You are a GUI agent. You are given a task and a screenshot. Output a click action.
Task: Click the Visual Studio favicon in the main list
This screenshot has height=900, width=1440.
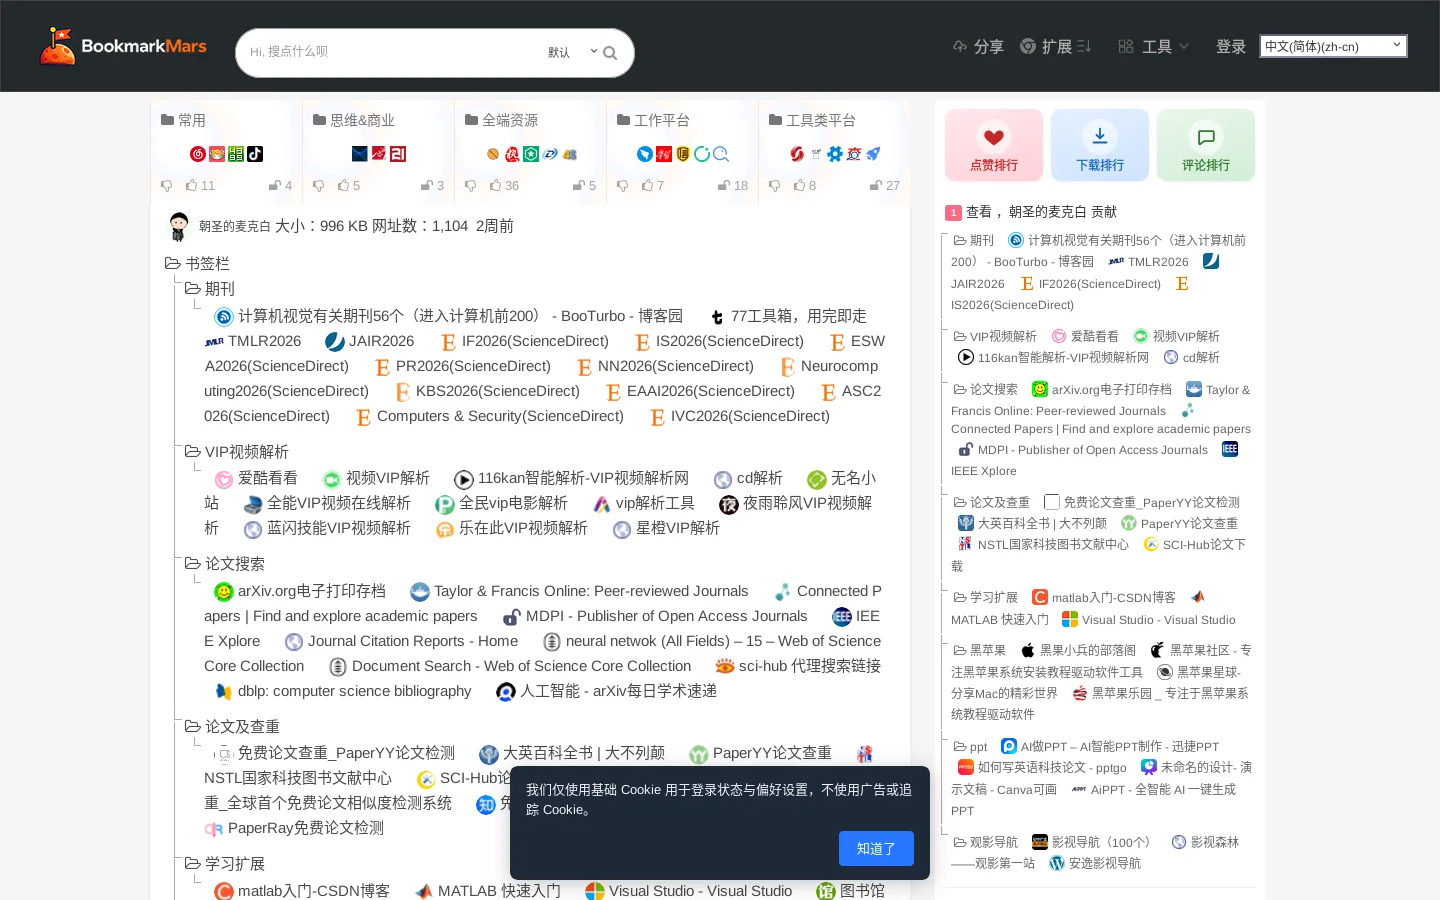[594, 891]
